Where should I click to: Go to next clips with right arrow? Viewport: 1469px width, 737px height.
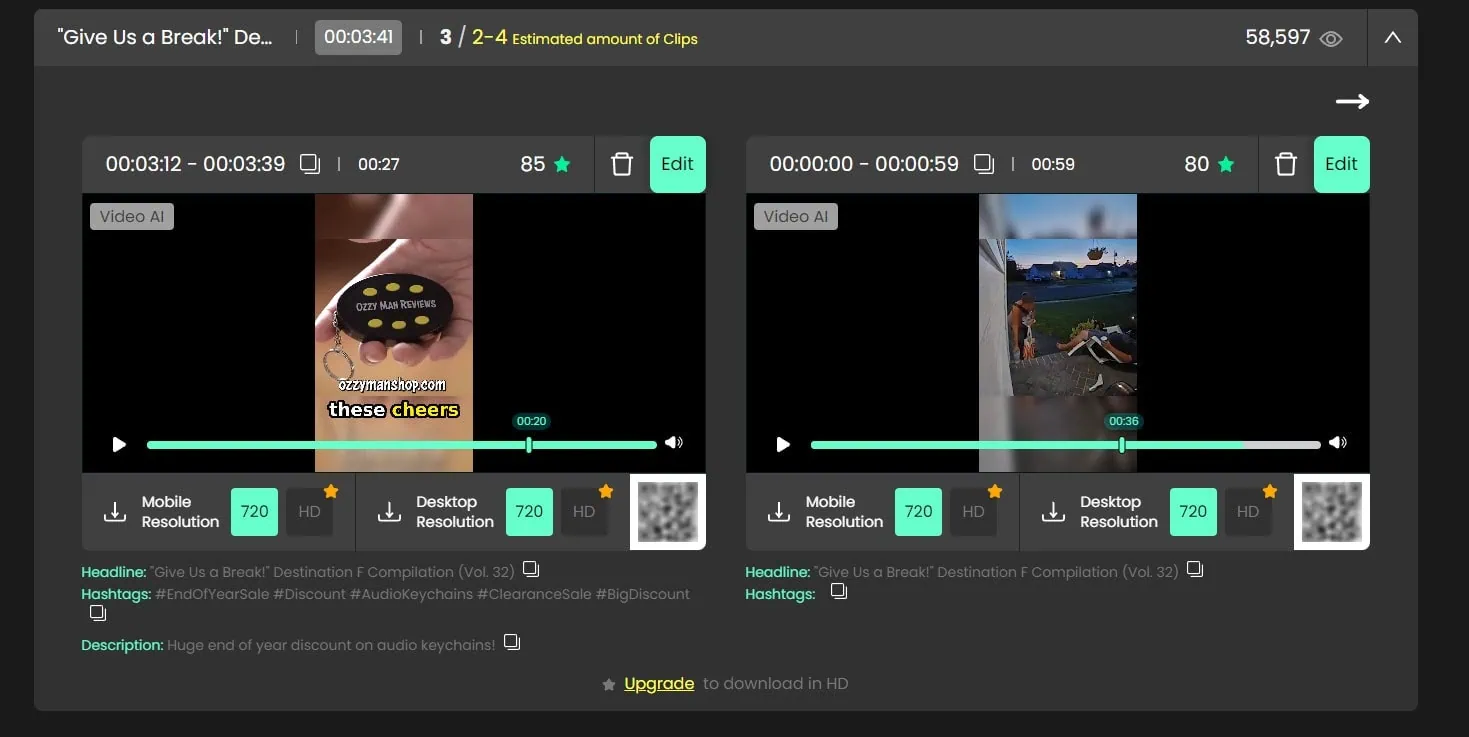(x=1352, y=101)
